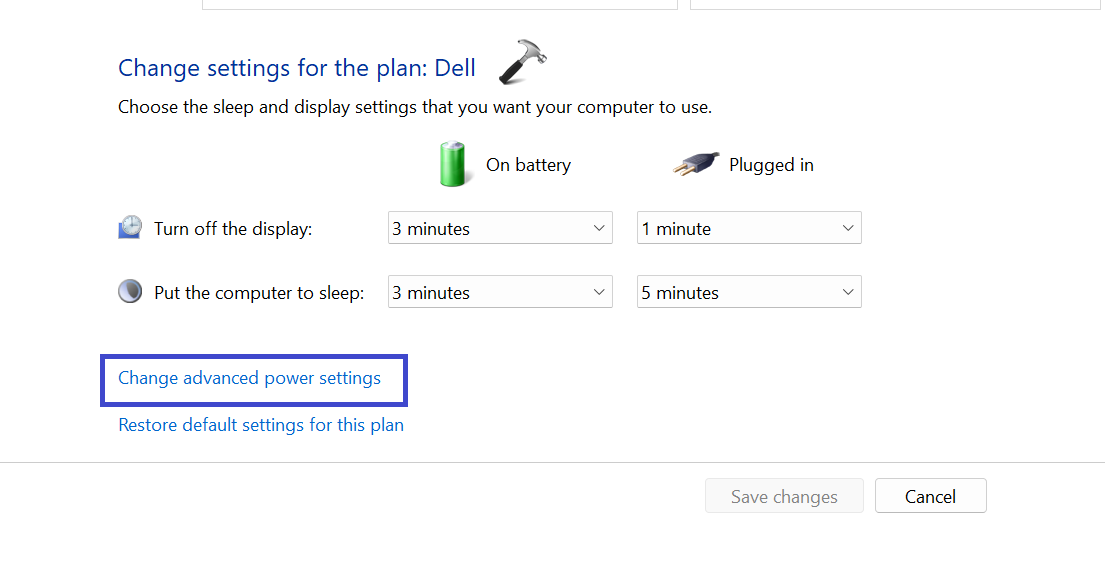Screen dimensions: 1105x574
Task: Click the Change settings for the plan heading
Action: (296, 68)
